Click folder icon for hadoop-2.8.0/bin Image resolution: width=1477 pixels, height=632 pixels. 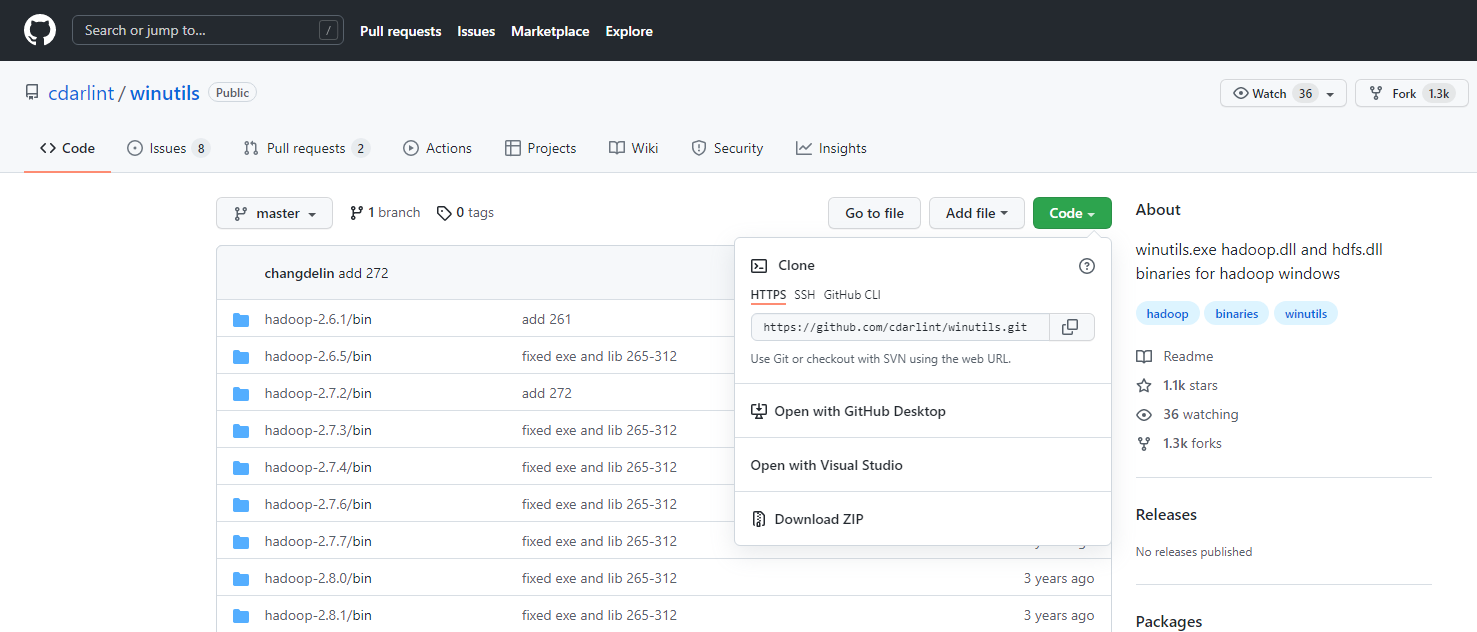pyautogui.click(x=241, y=579)
